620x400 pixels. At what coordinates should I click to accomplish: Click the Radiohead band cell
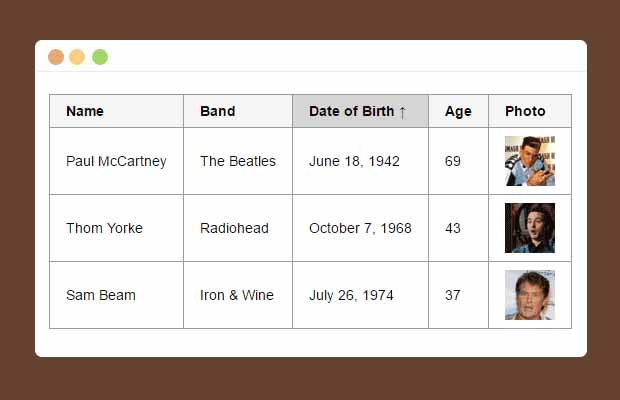pos(238,228)
